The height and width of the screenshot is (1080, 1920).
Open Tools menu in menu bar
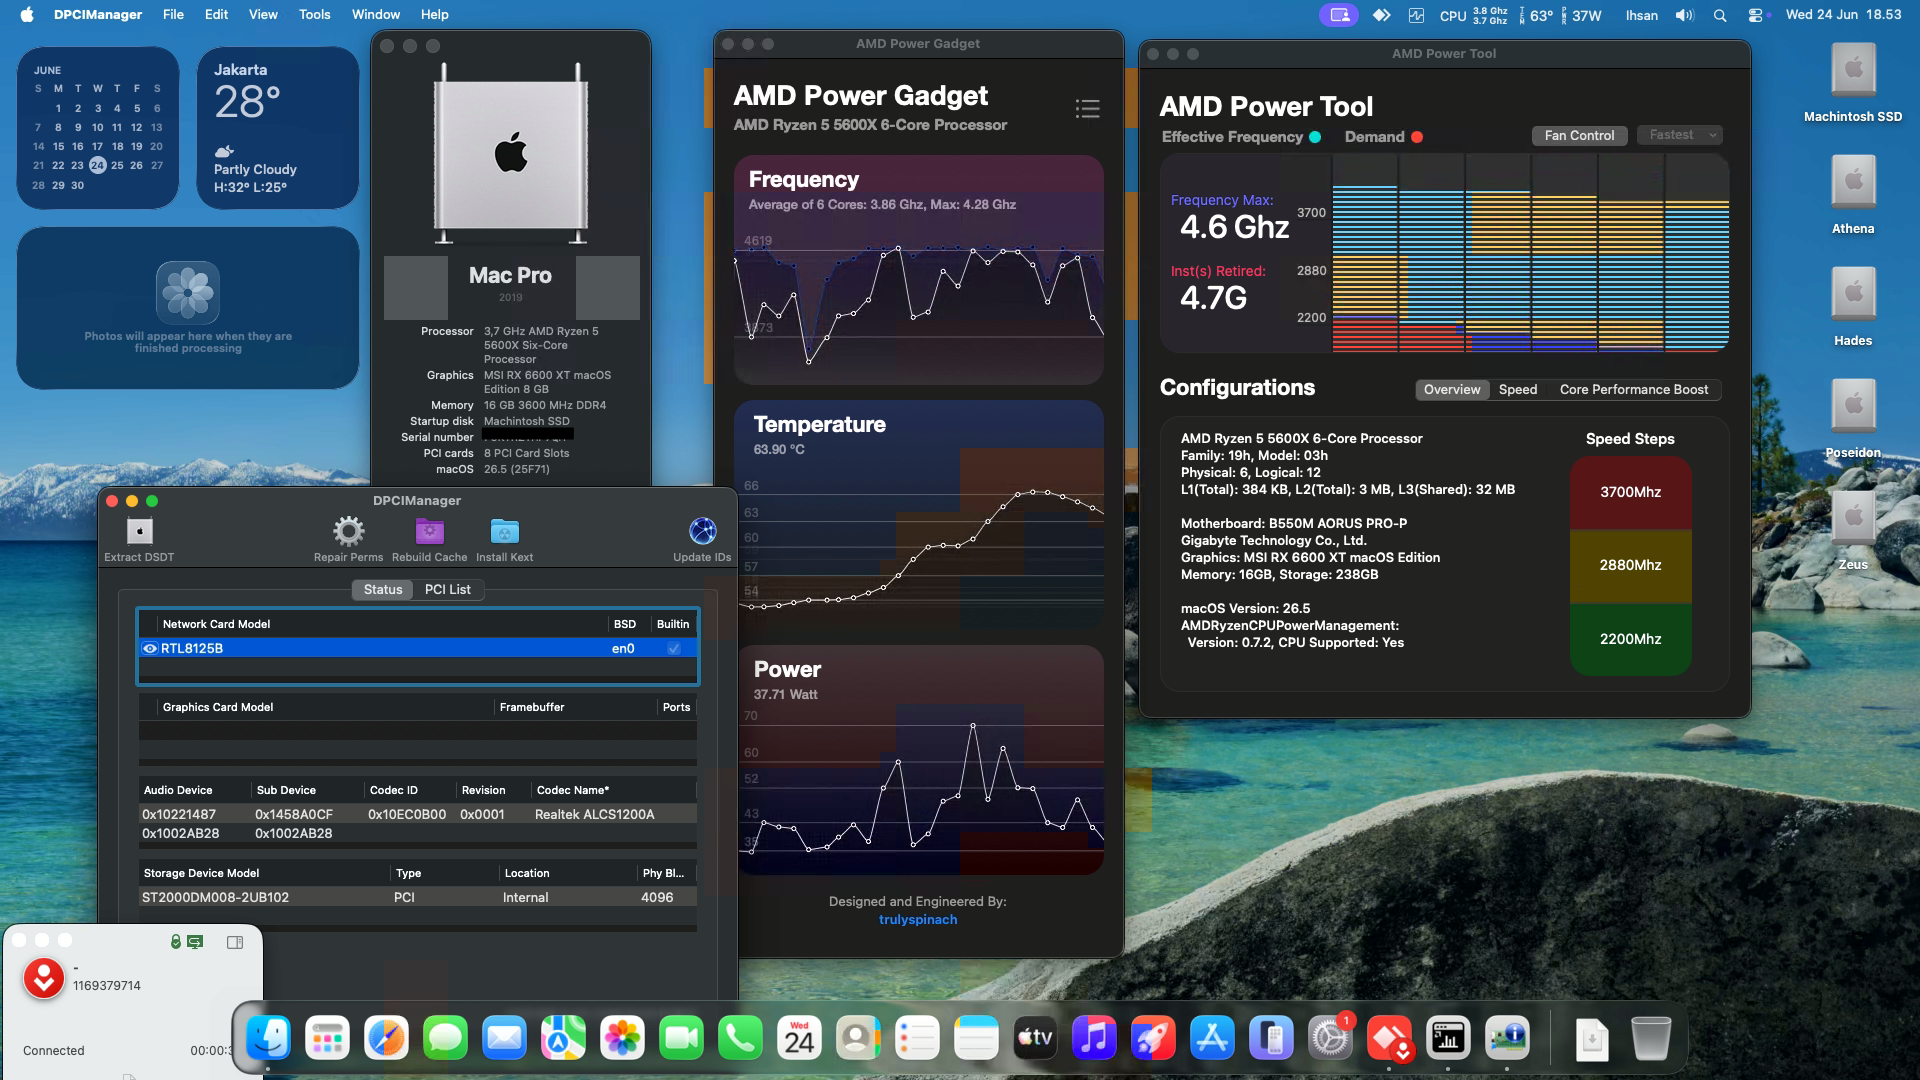(314, 15)
